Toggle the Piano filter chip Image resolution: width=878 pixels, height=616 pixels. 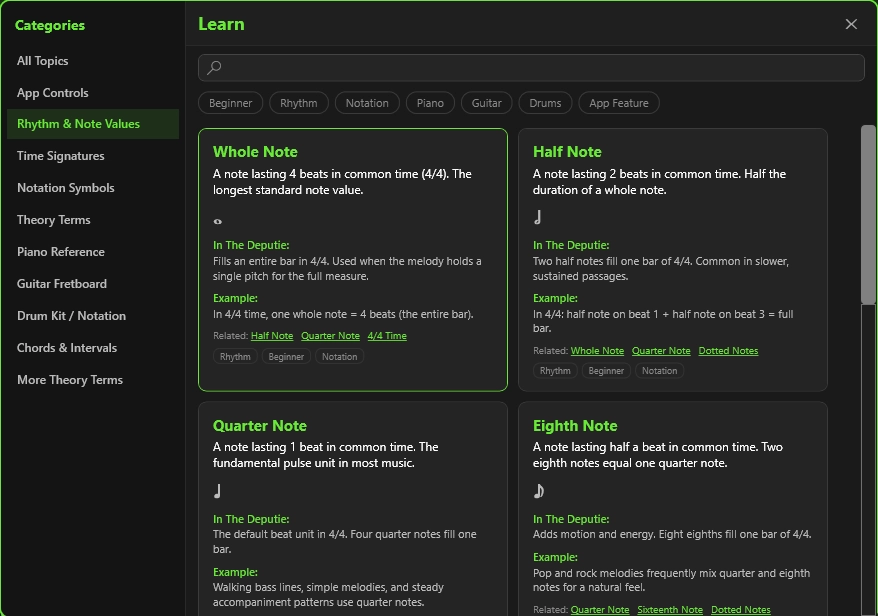(430, 103)
